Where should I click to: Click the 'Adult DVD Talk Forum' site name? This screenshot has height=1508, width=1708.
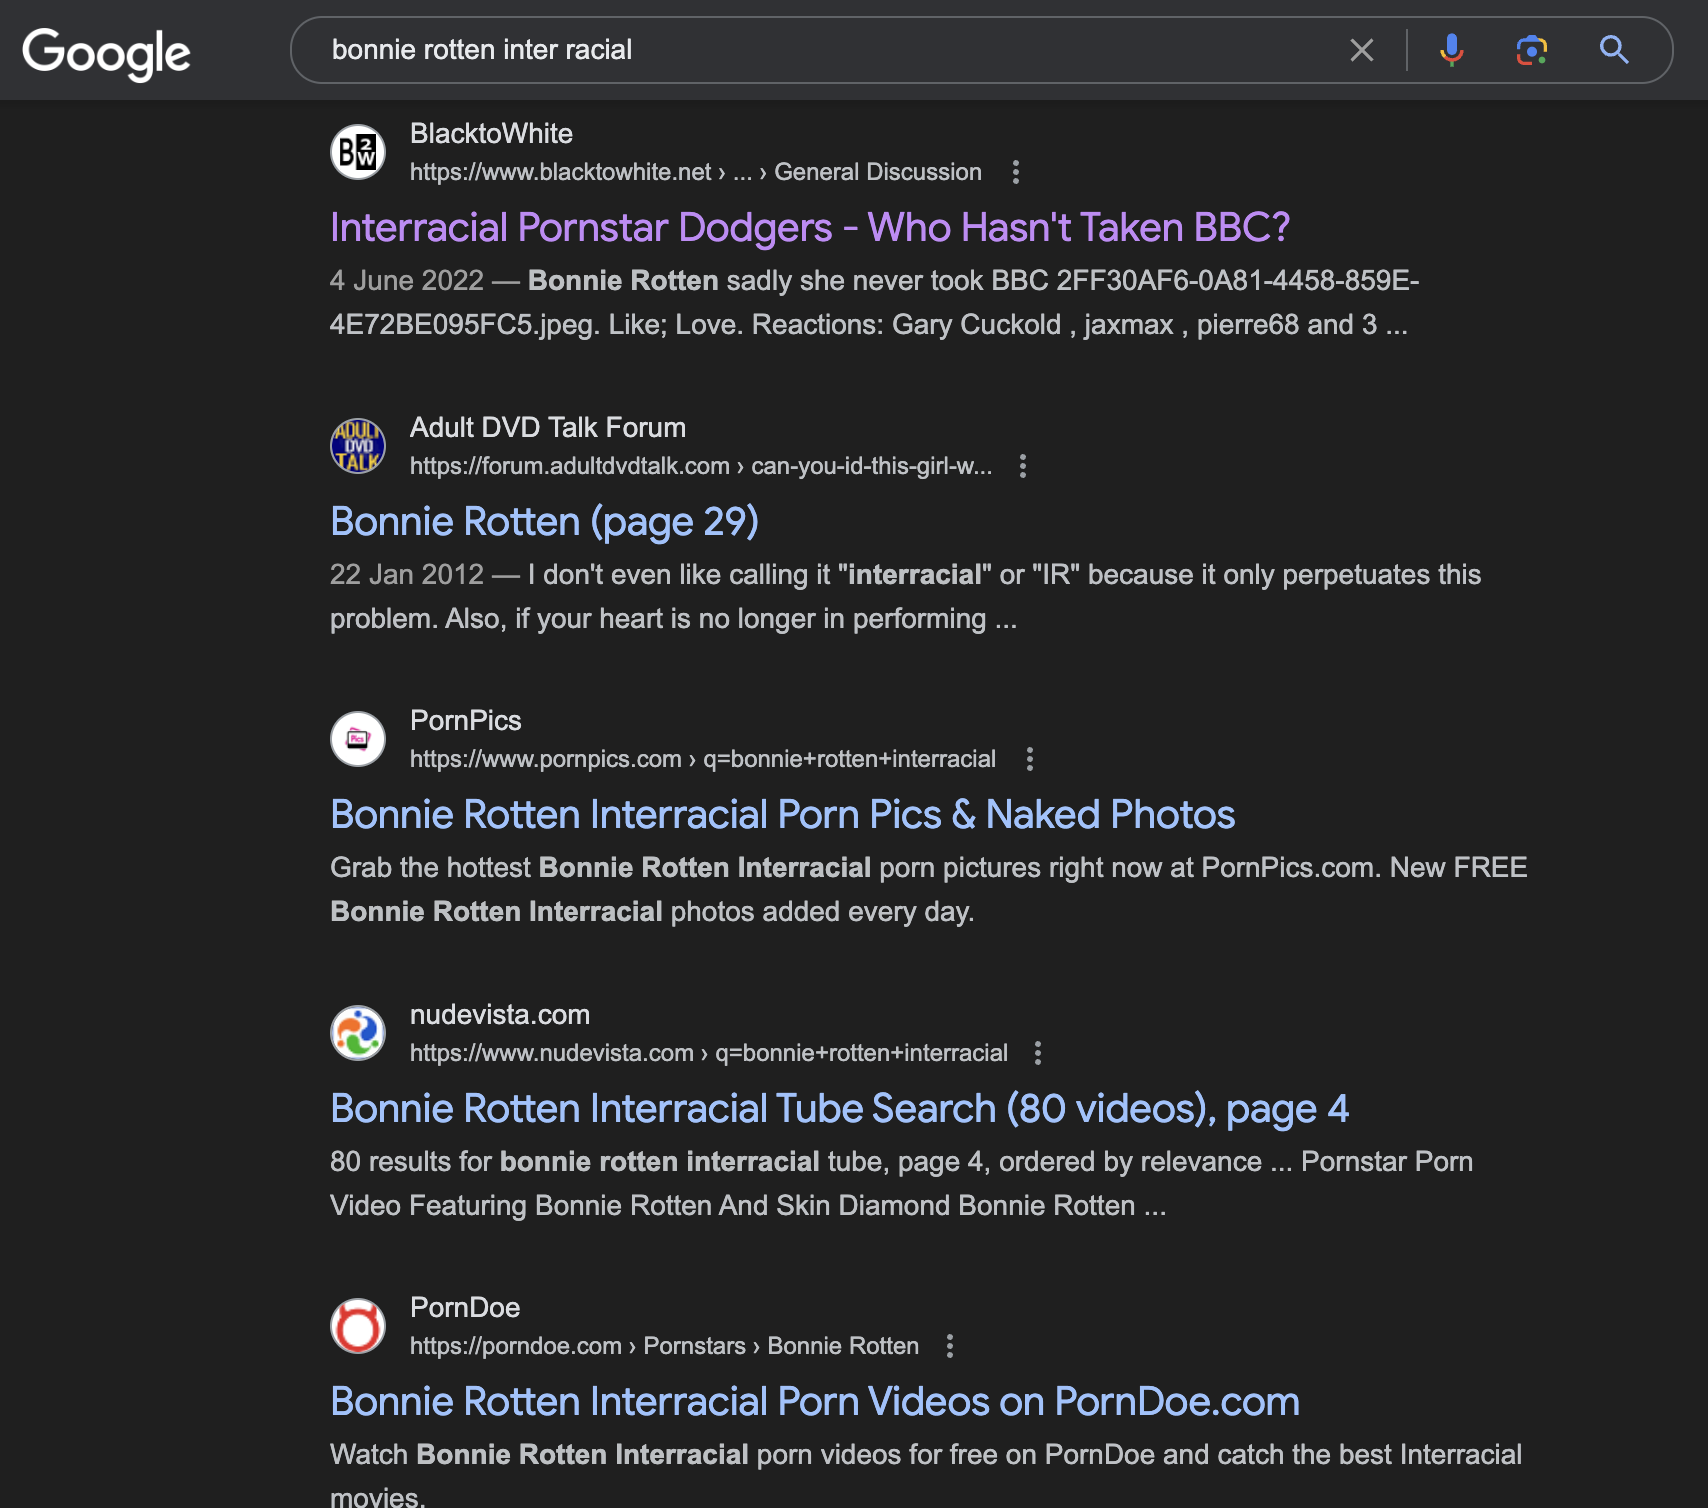click(548, 427)
